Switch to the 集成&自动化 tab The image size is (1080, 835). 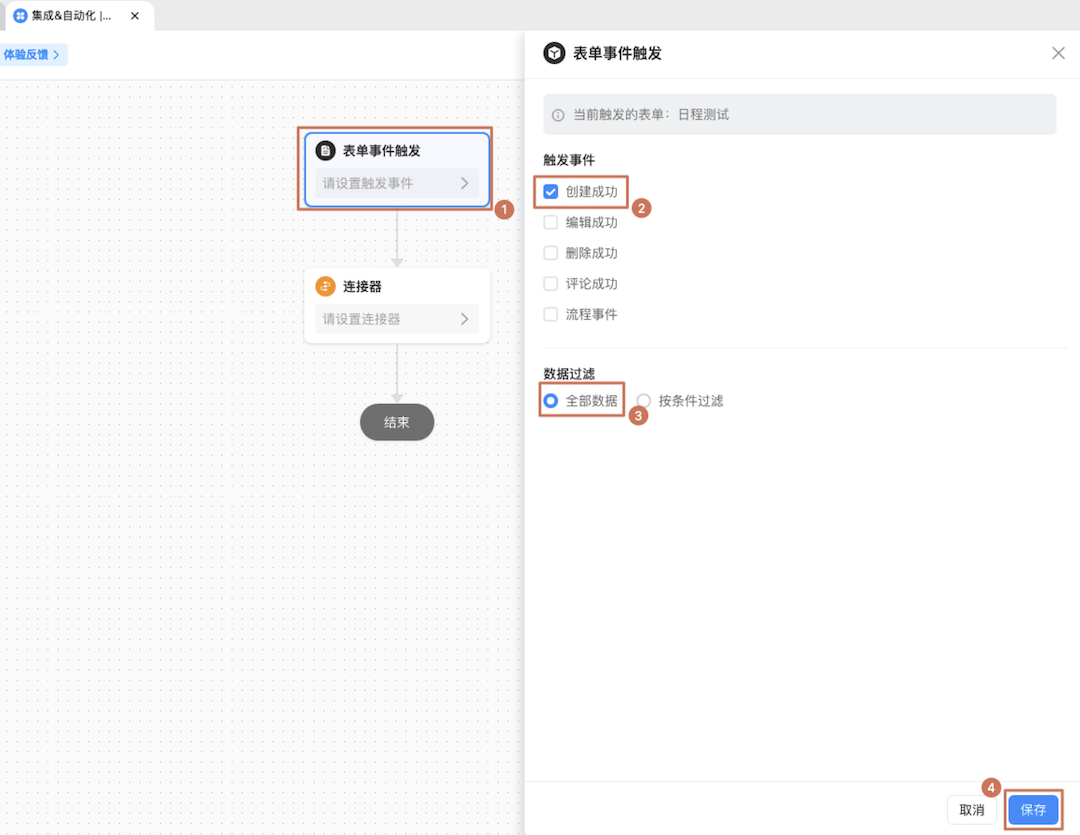pyautogui.click(x=80, y=15)
